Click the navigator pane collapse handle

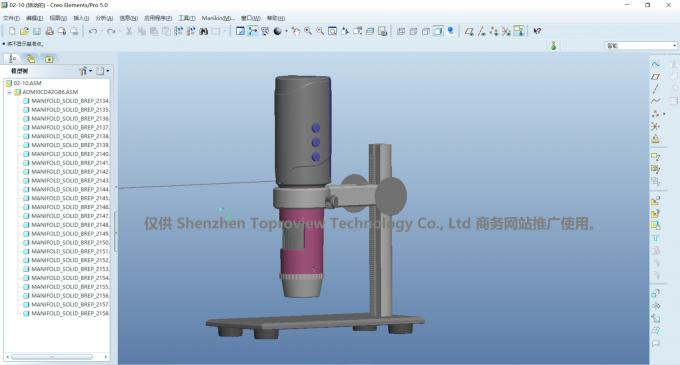point(116,232)
